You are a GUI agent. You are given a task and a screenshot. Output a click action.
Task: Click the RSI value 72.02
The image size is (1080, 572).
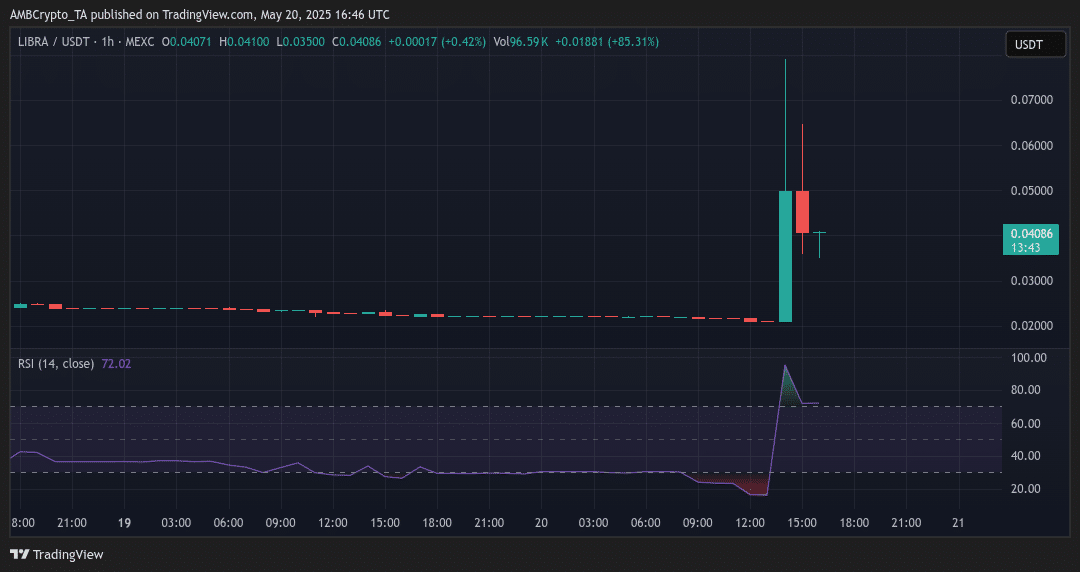point(116,363)
